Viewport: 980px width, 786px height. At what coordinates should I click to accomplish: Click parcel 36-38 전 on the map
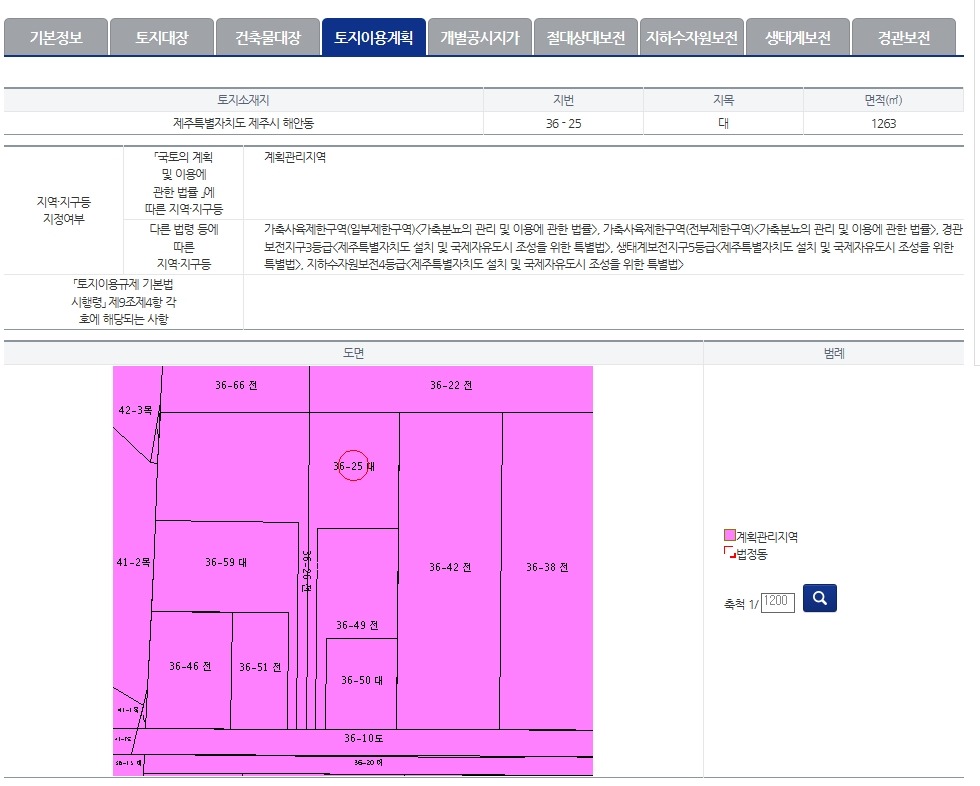click(x=547, y=567)
